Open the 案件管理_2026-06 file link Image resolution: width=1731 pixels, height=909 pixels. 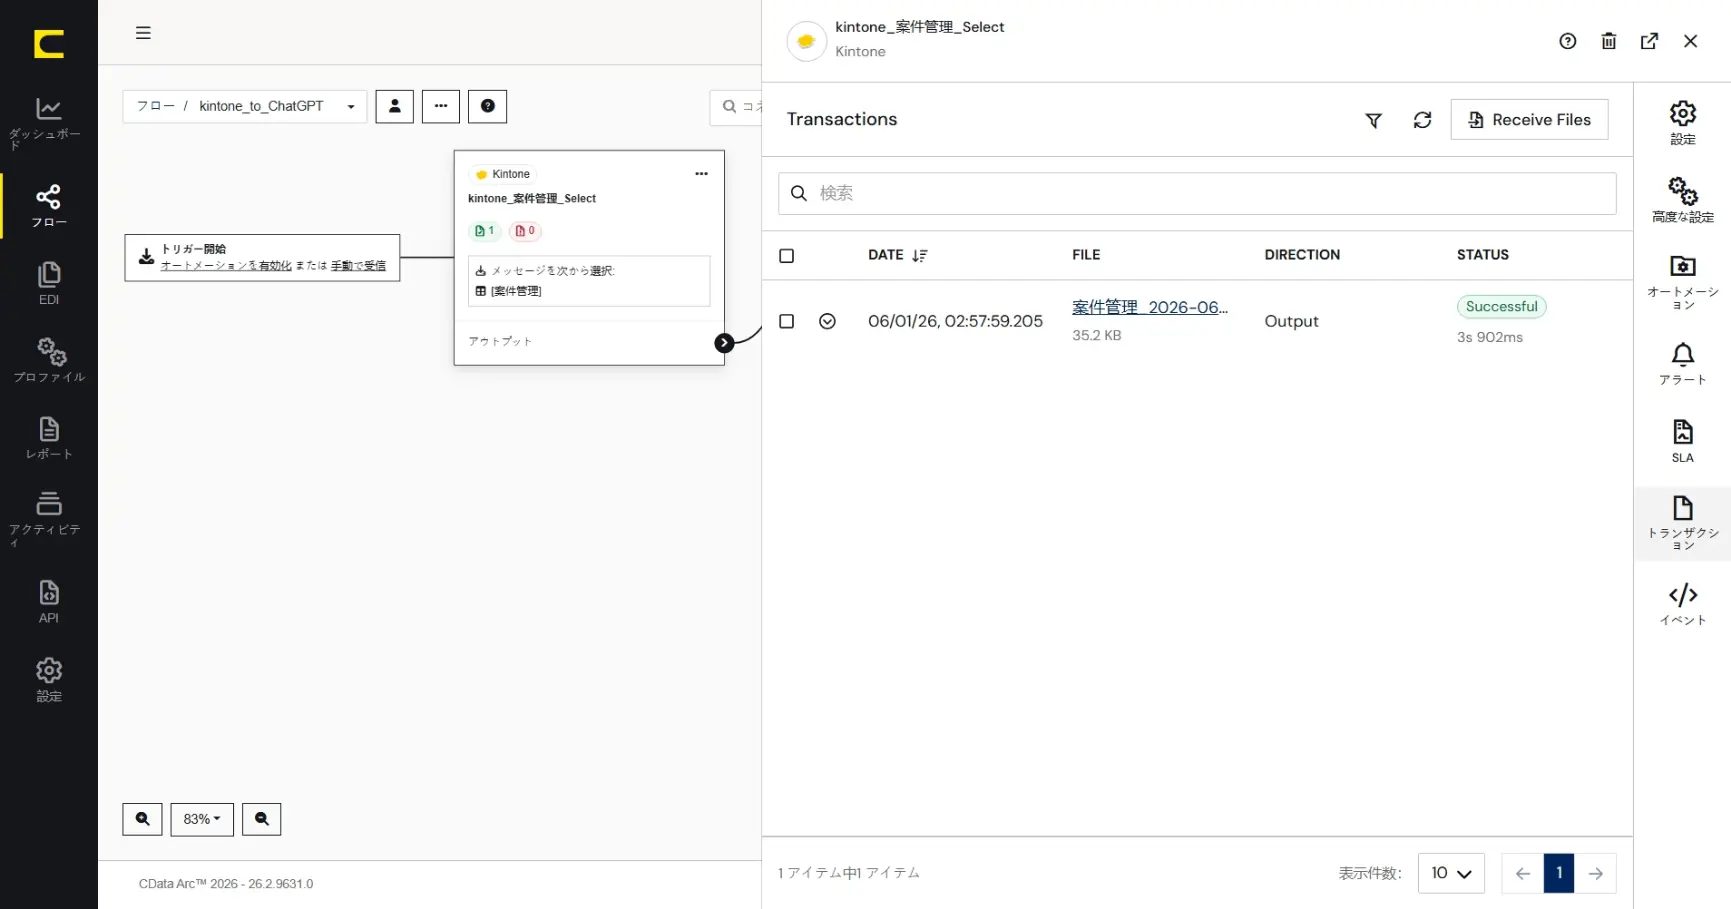1149,307
